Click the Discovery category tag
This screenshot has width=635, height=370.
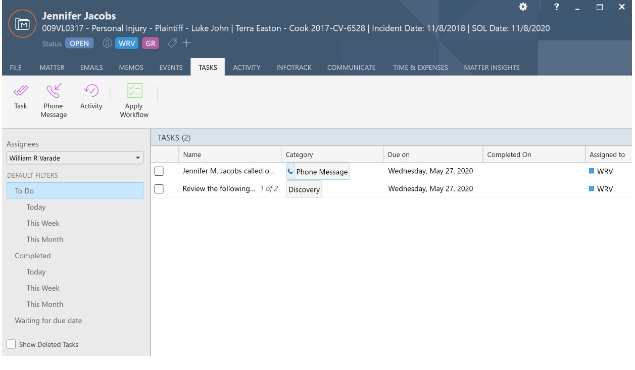[x=304, y=189]
